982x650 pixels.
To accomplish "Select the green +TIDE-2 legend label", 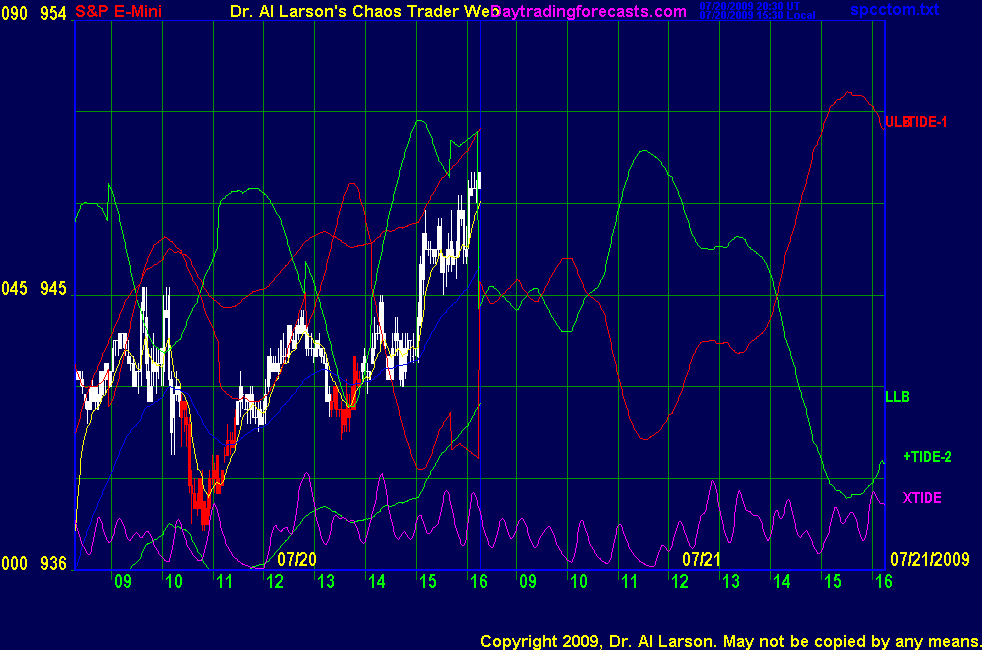I will [927, 456].
